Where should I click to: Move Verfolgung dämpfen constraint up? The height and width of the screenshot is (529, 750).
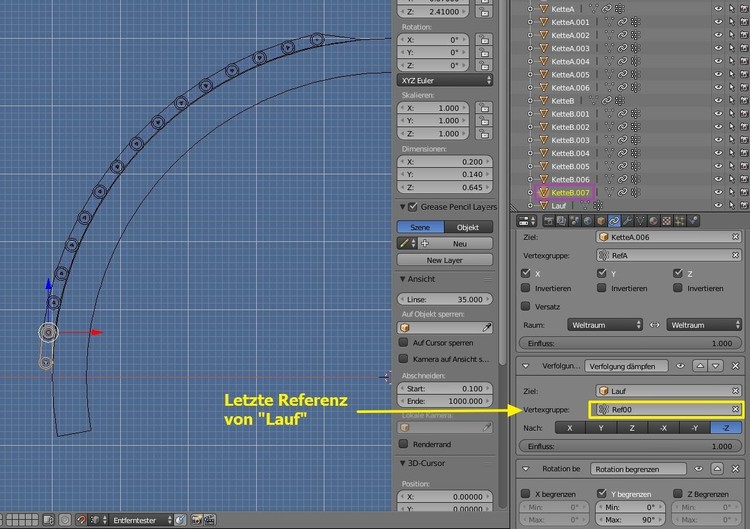pyautogui.click(x=700, y=366)
